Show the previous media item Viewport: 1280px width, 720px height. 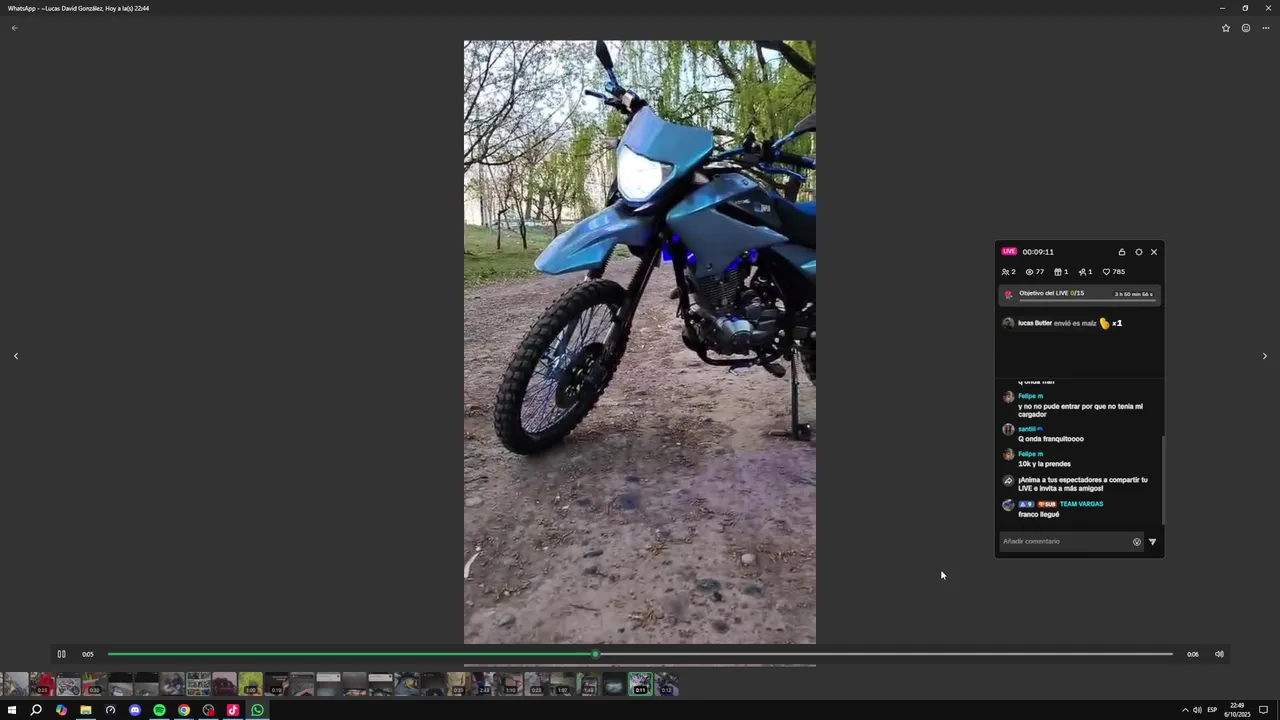(x=15, y=356)
